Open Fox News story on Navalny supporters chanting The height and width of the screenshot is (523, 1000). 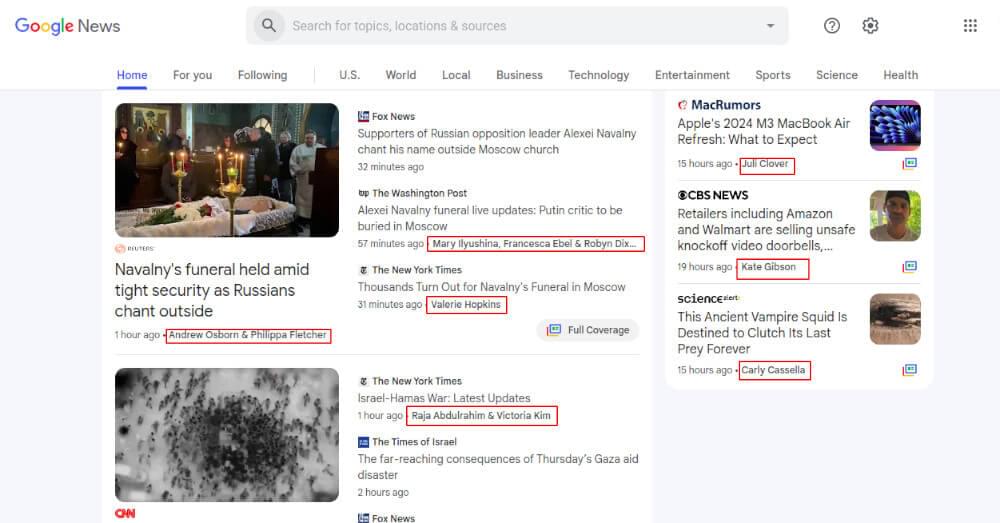(497, 142)
